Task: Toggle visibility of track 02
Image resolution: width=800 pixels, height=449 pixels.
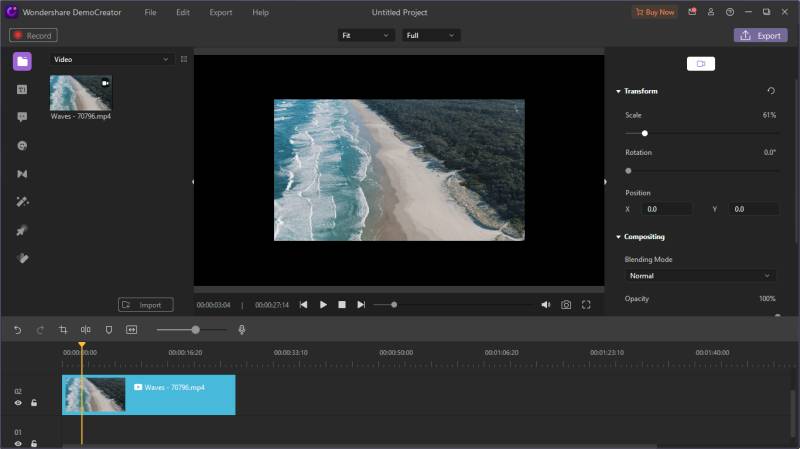Action: coord(18,403)
